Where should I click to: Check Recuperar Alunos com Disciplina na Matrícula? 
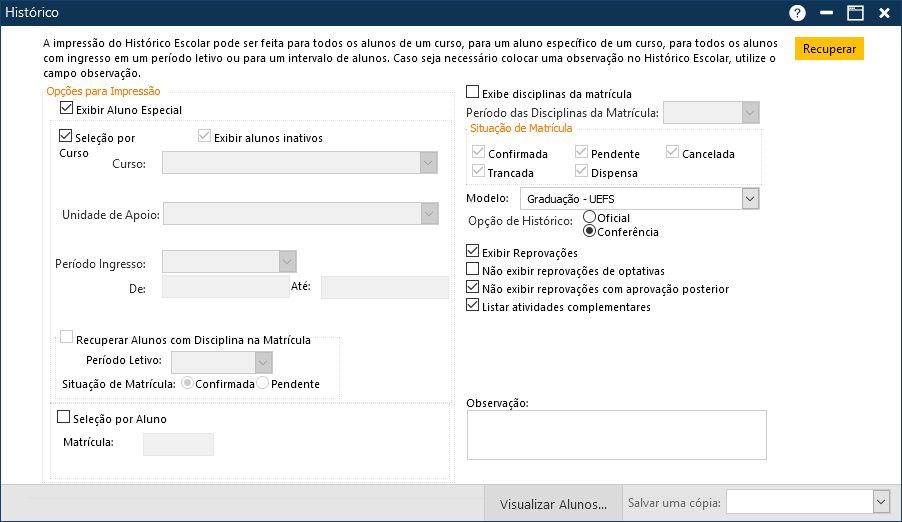tap(67, 339)
